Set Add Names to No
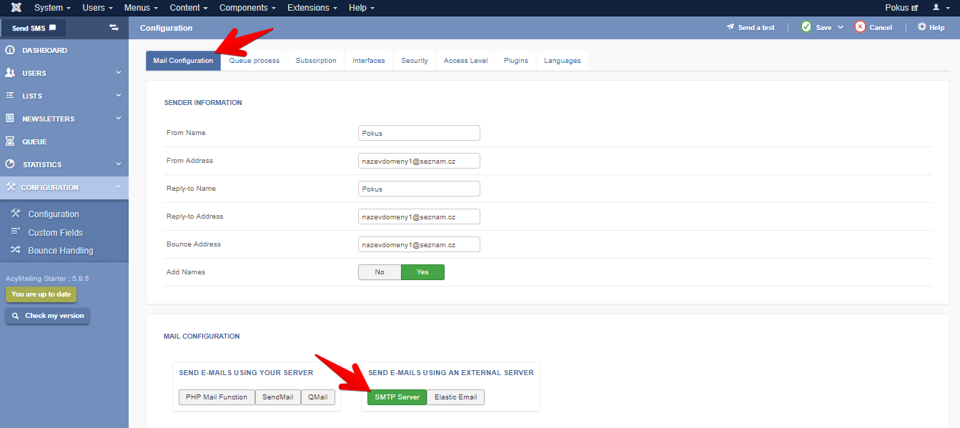This screenshot has width=960, height=428. pyautogui.click(x=380, y=272)
